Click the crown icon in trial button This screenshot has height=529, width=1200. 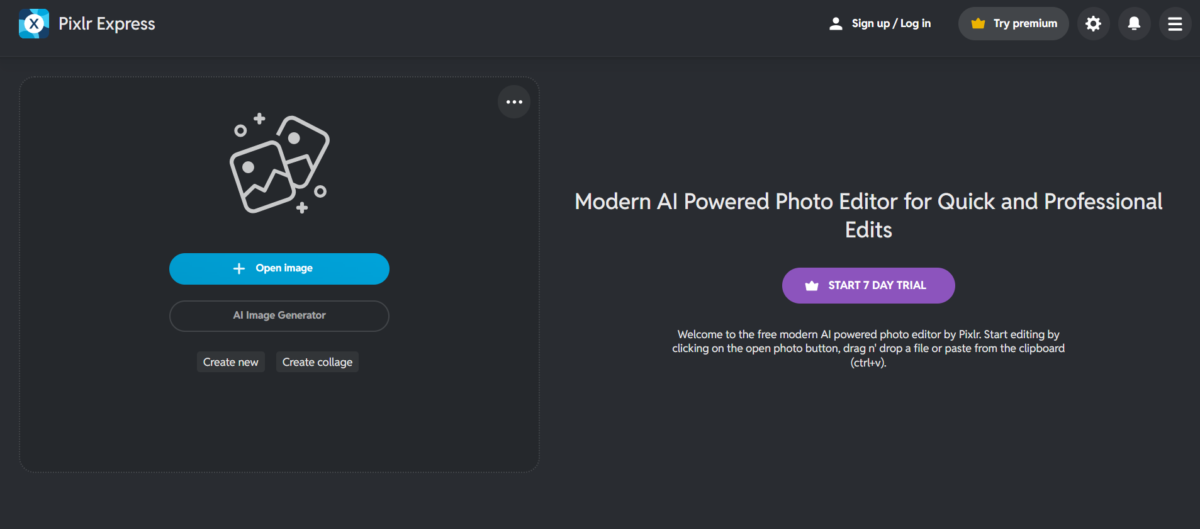click(x=812, y=286)
